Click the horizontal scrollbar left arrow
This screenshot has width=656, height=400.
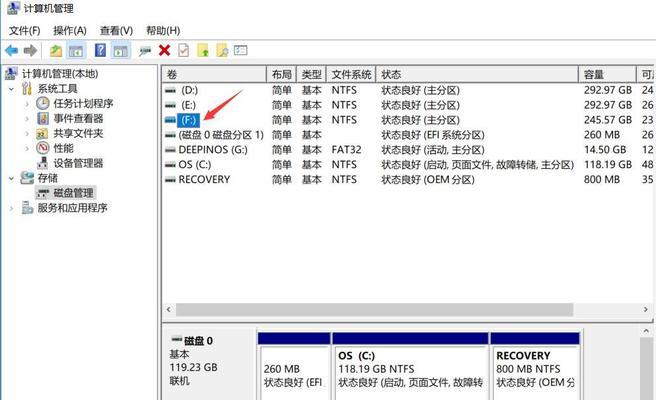[x=169, y=310]
